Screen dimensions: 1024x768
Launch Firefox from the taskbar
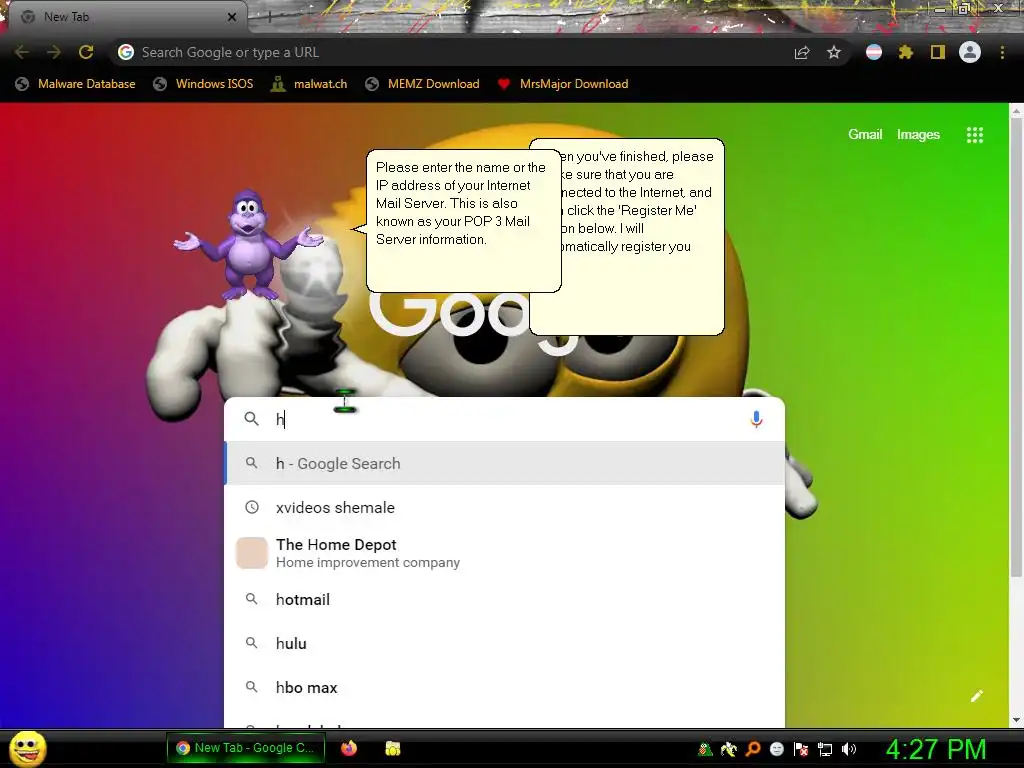349,748
